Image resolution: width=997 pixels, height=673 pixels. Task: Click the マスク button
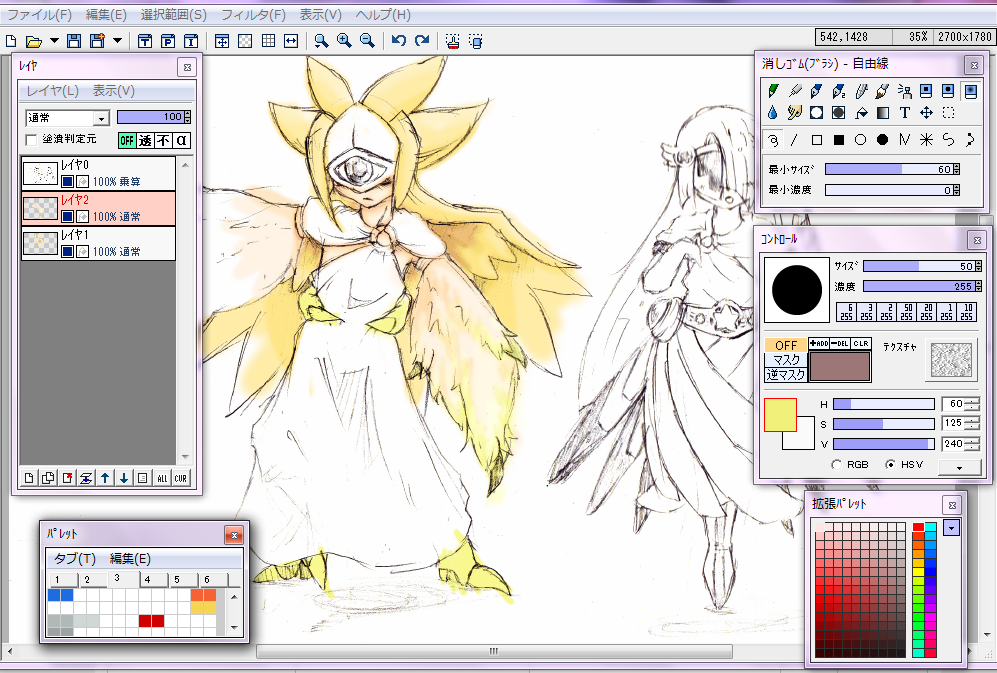coord(786,360)
